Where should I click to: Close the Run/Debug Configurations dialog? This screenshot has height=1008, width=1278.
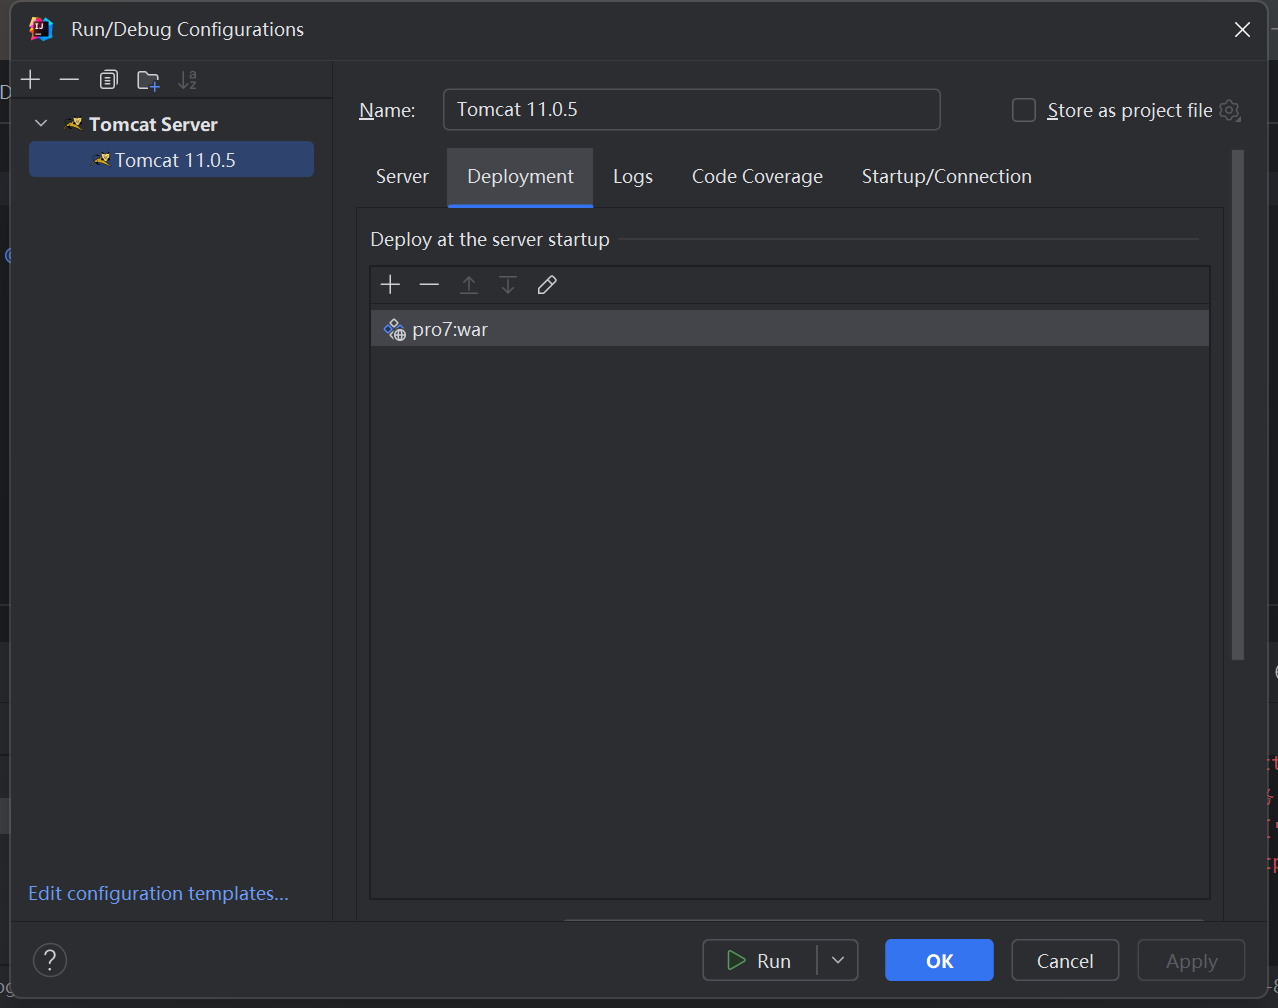1242,30
